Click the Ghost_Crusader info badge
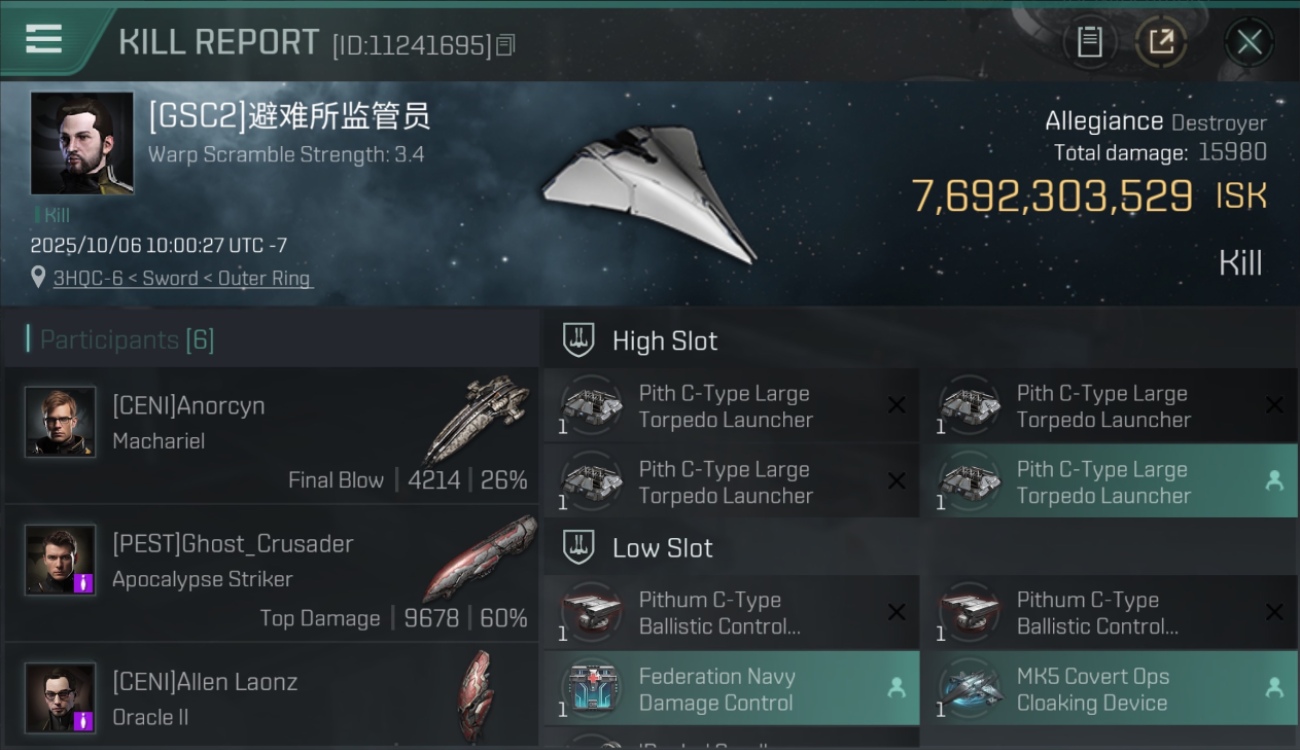Screen dimensions: 1300x750 (x=84, y=582)
